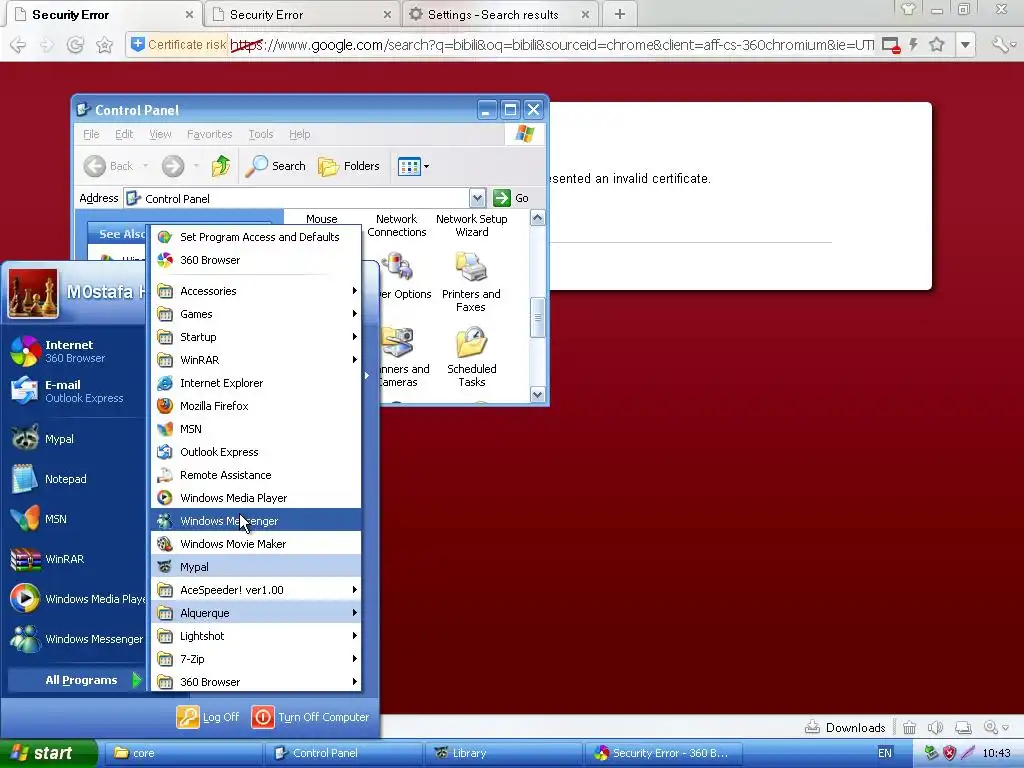Image resolution: width=1024 pixels, height=768 pixels.
Task: Open Internet Explorer from programs list
Action: coord(256,383)
